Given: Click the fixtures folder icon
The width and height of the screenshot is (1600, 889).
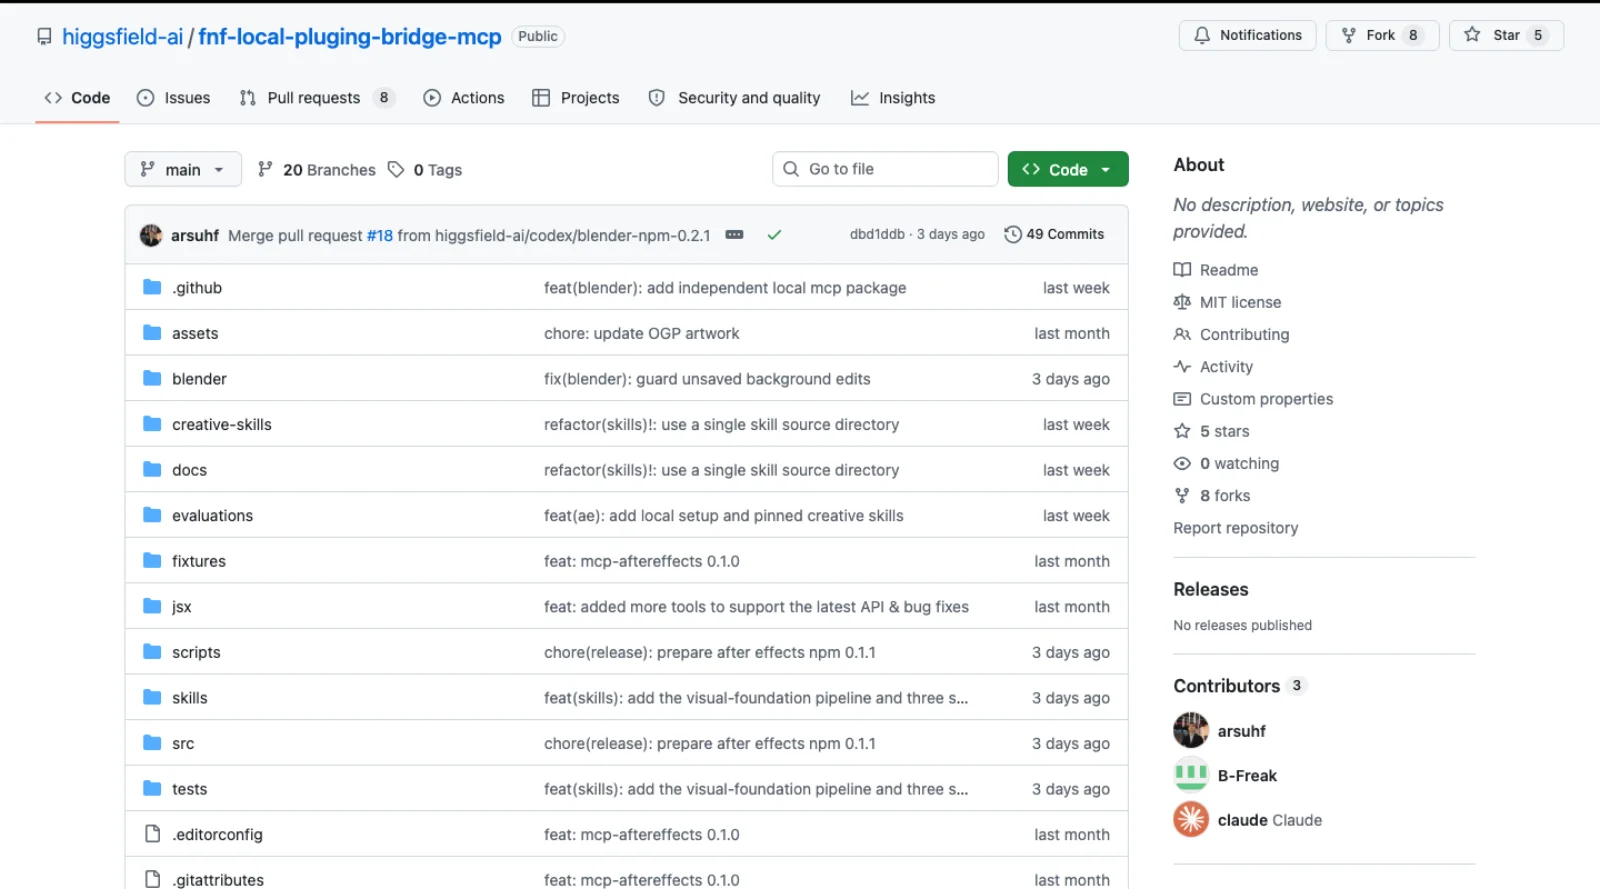Looking at the screenshot, I should pos(152,560).
